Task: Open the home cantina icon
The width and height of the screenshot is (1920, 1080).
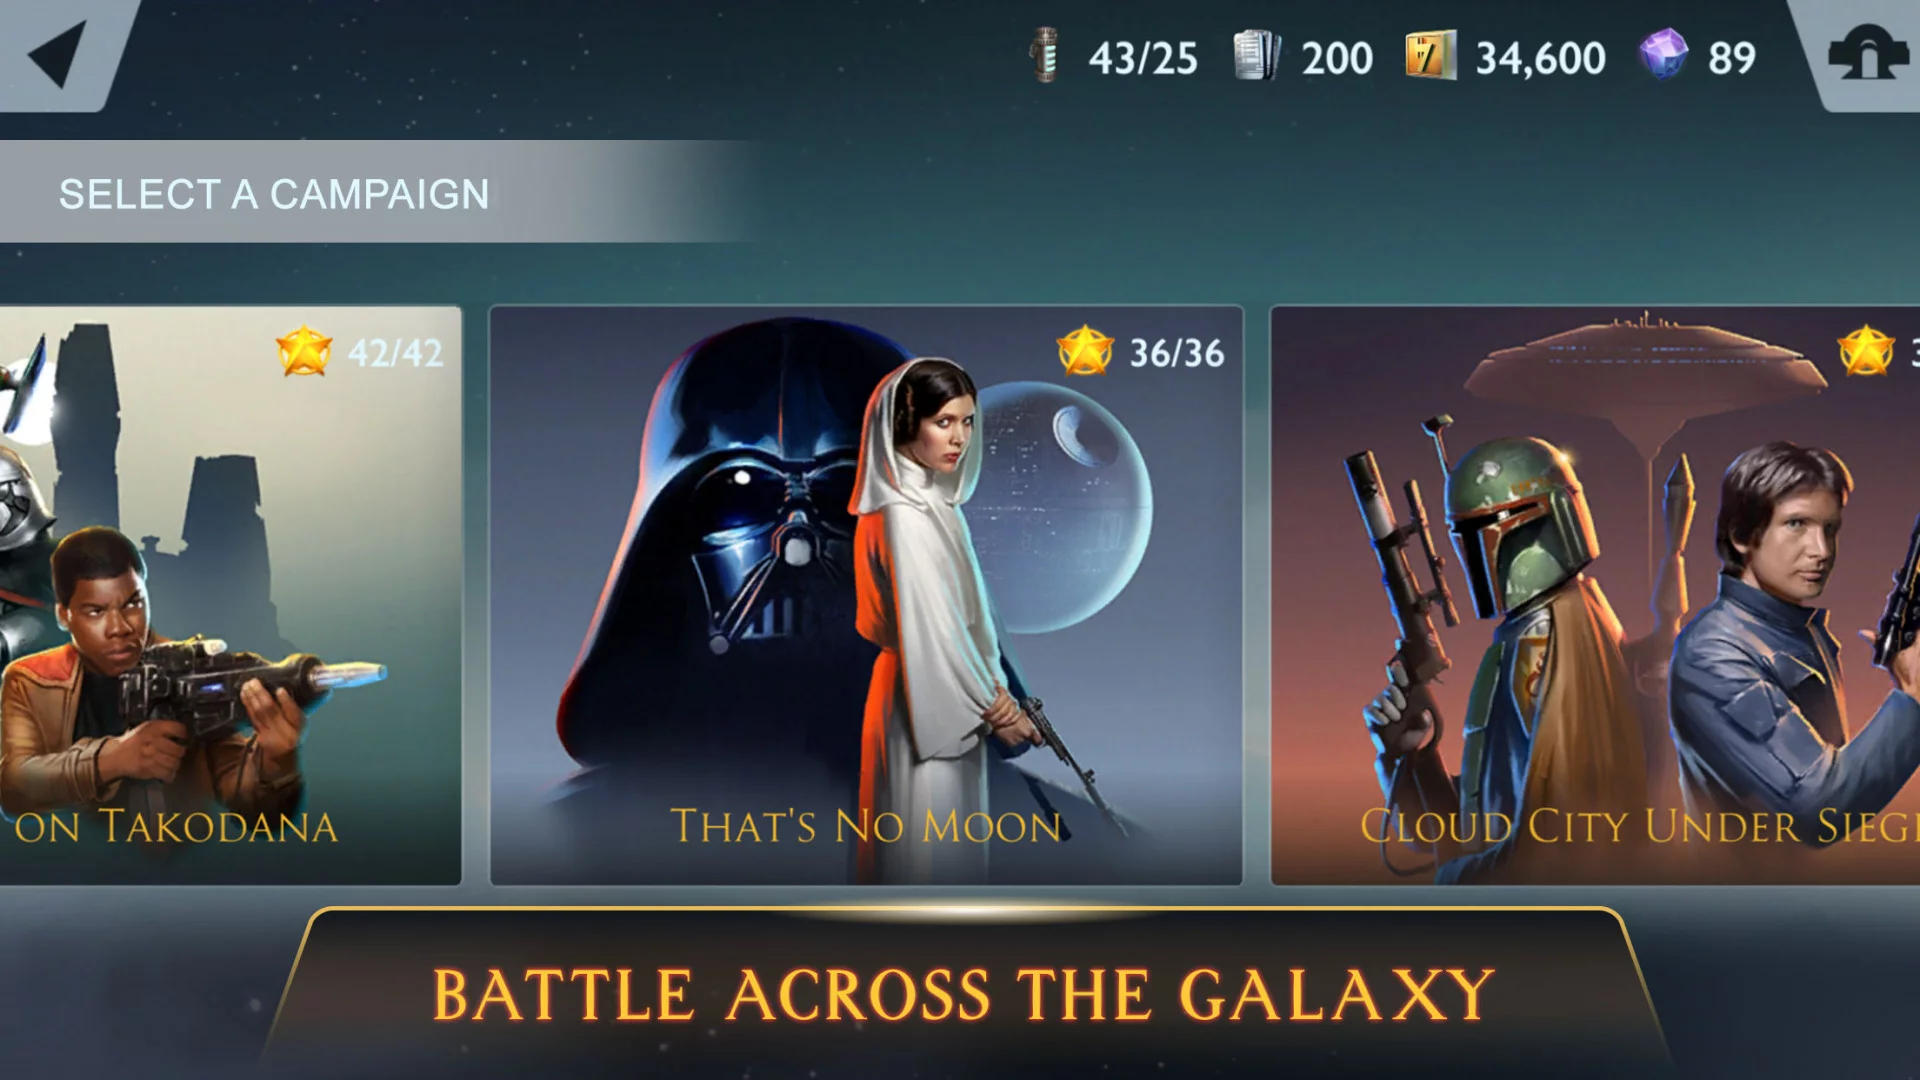Action: (x=1867, y=55)
